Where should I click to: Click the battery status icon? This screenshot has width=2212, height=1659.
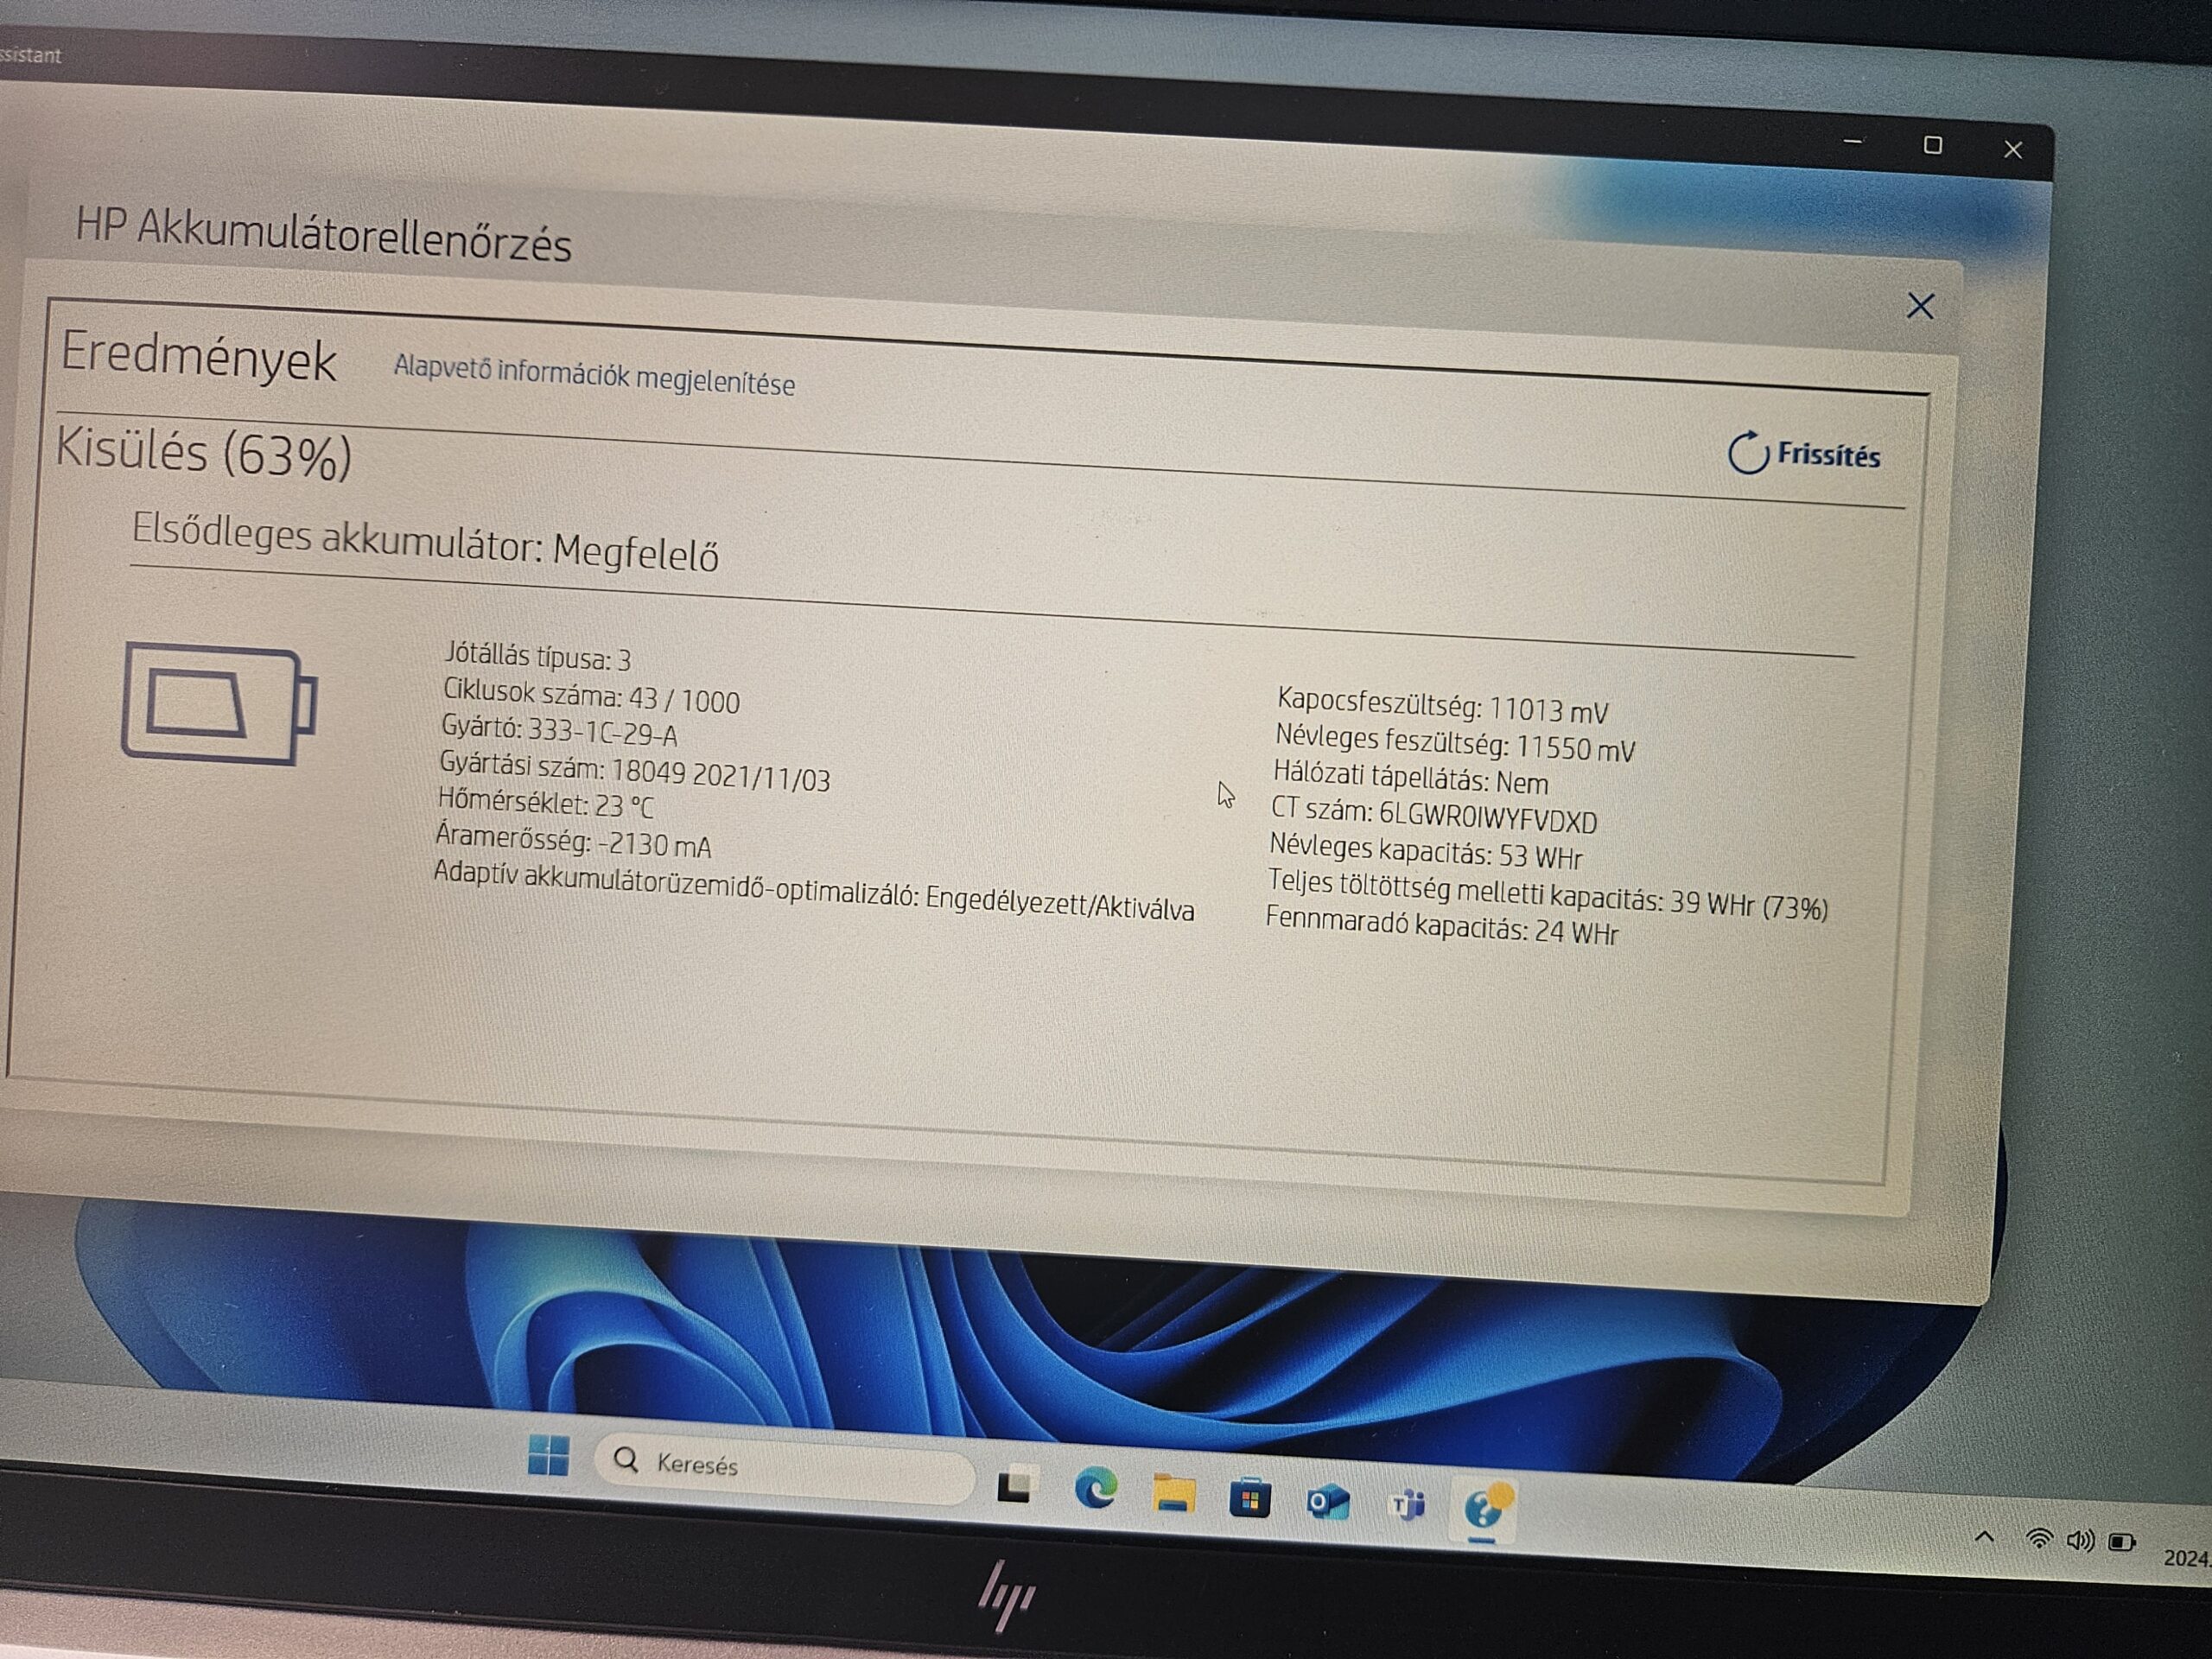pos(220,704)
